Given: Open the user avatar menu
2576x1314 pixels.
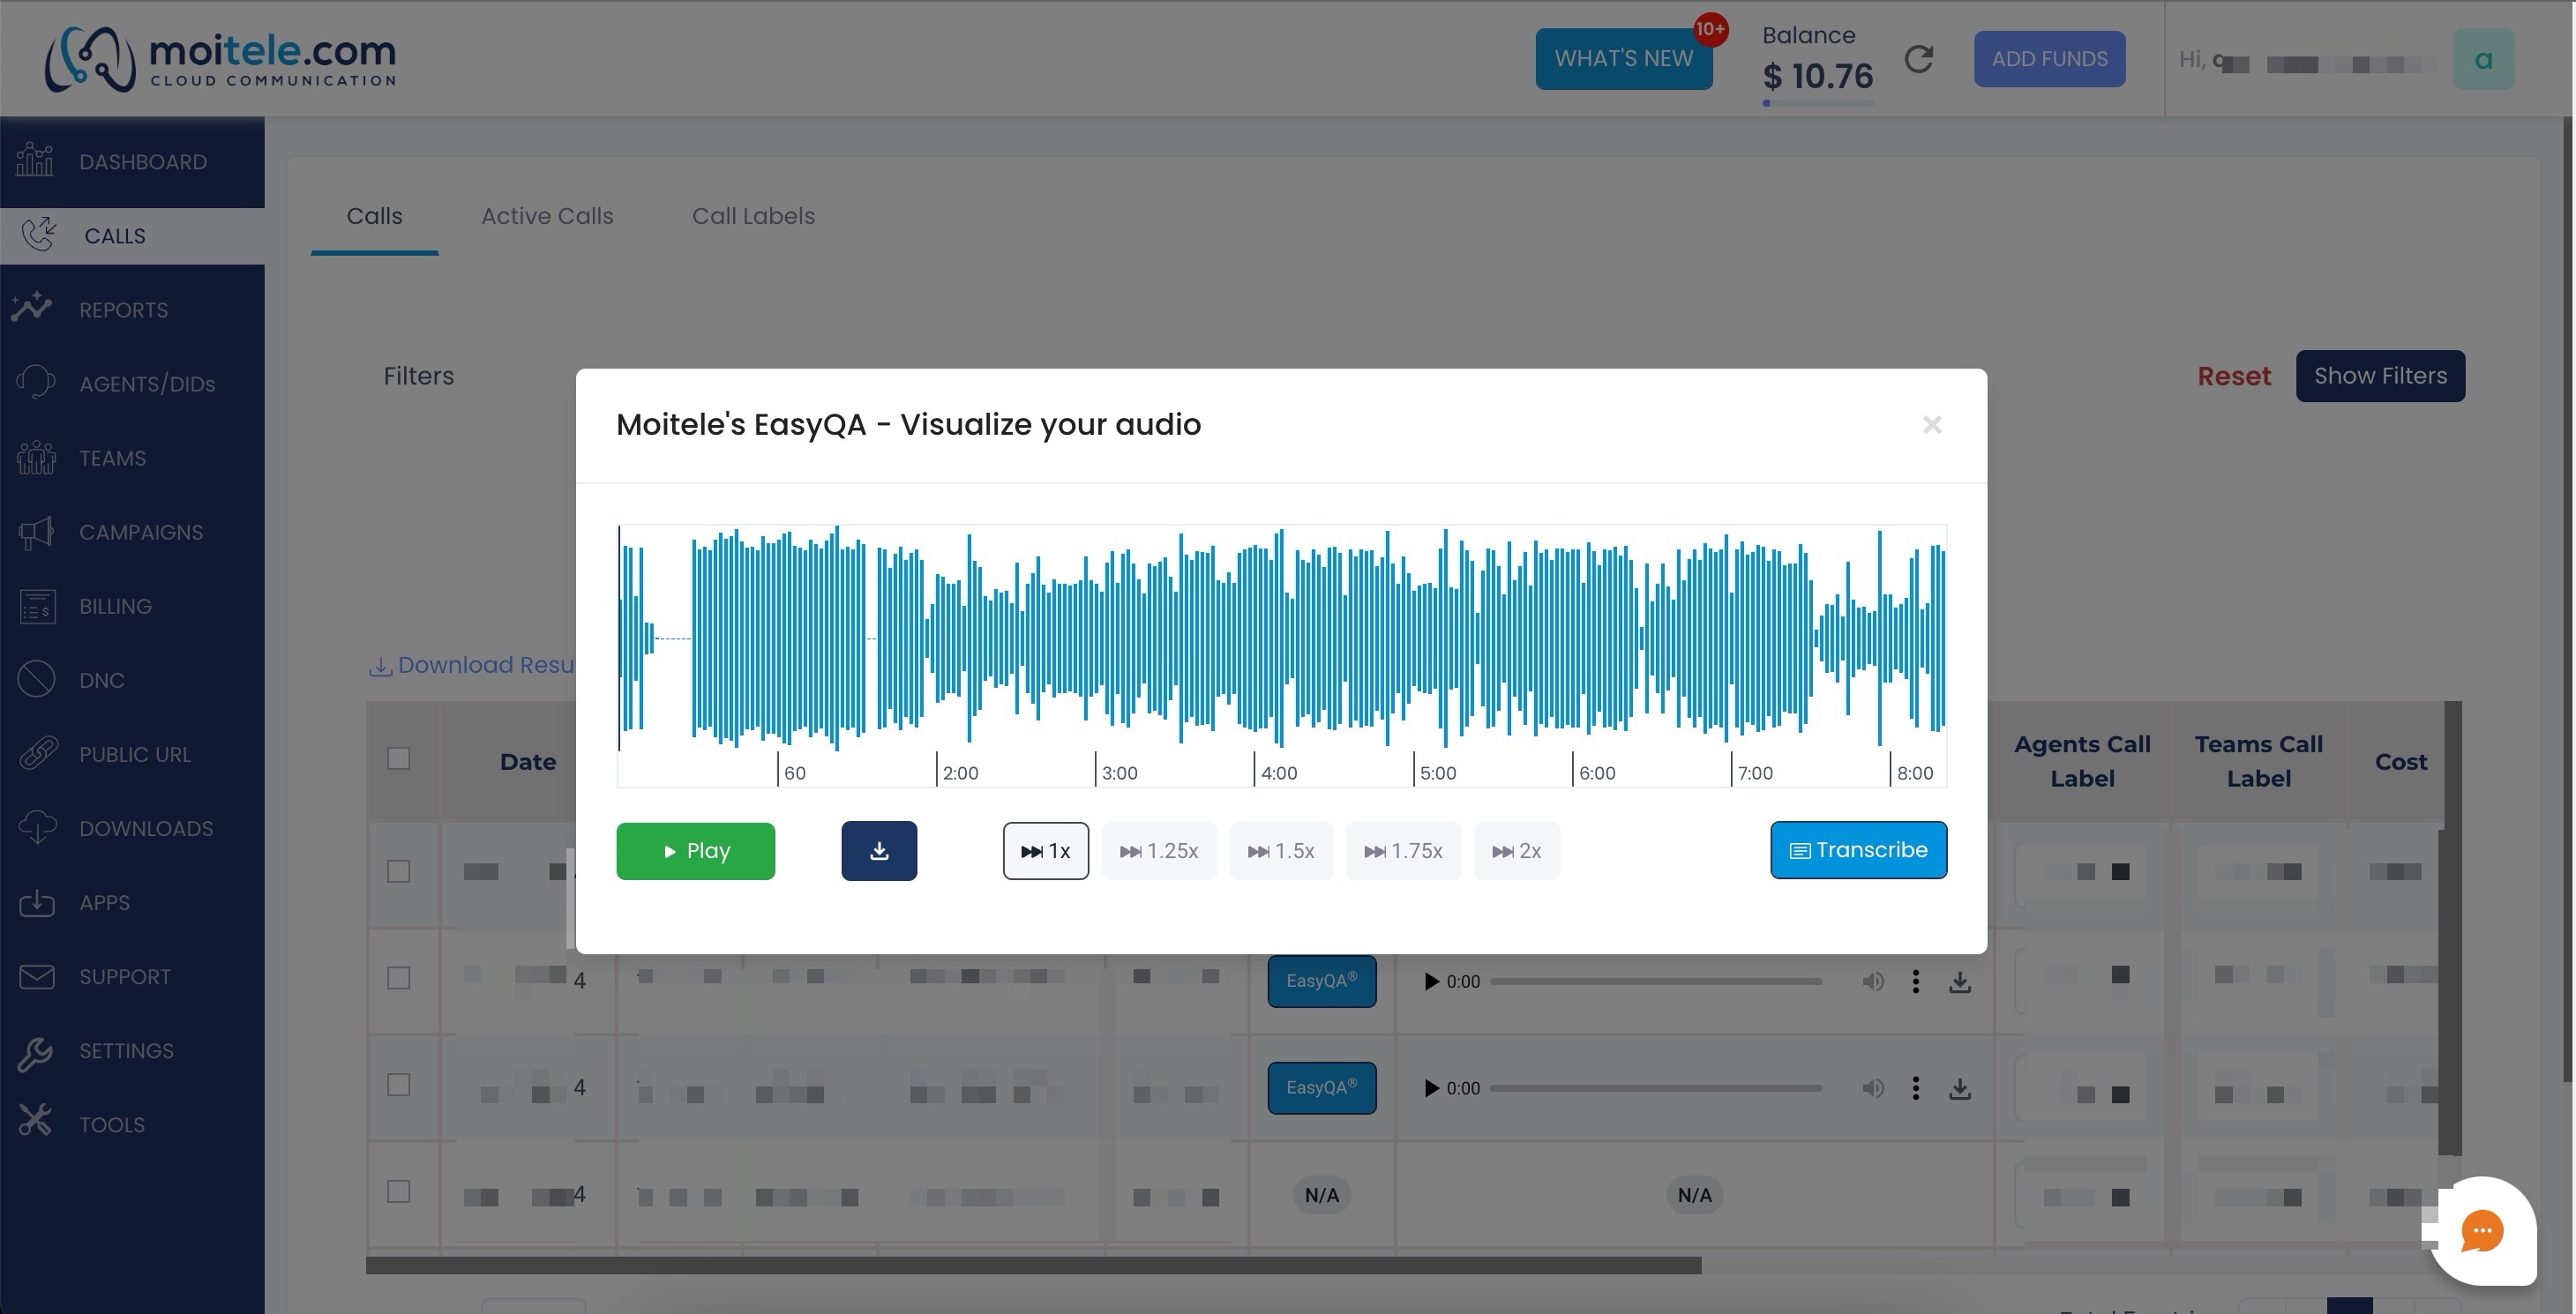Looking at the screenshot, I should [x=2484, y=60].
